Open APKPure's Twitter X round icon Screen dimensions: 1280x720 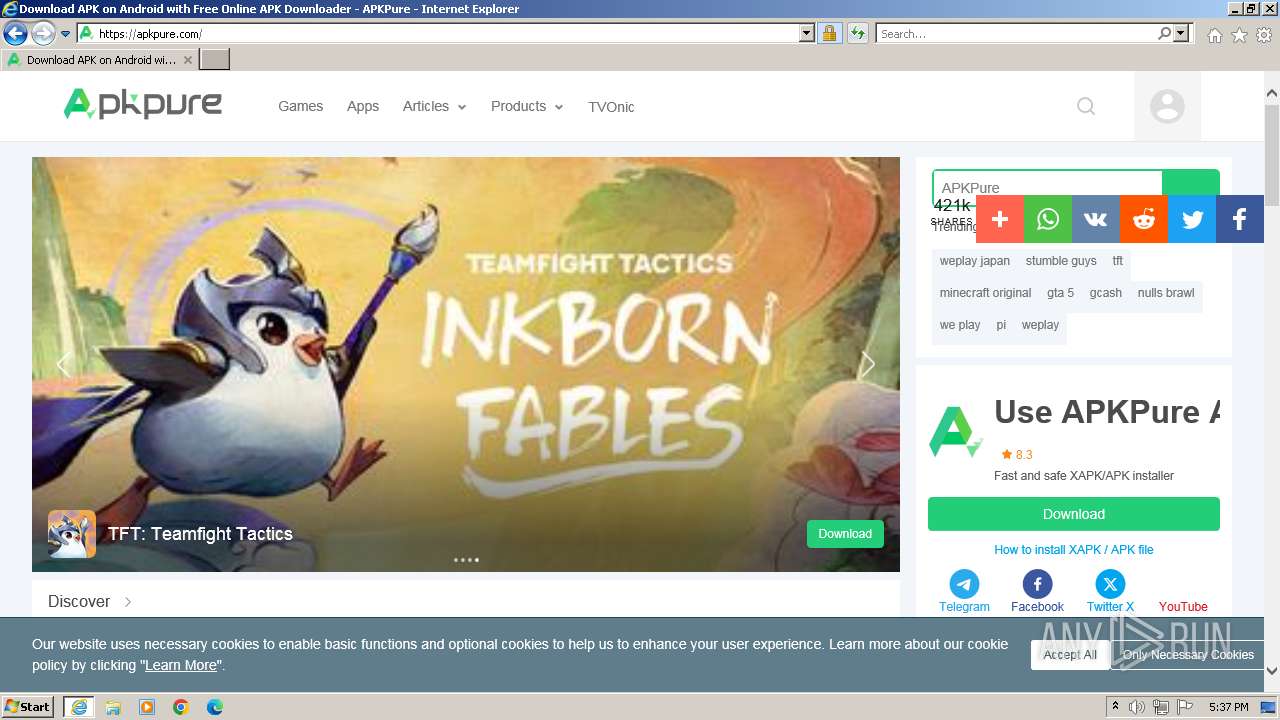pyautogui.click(x=1110, y=584)
